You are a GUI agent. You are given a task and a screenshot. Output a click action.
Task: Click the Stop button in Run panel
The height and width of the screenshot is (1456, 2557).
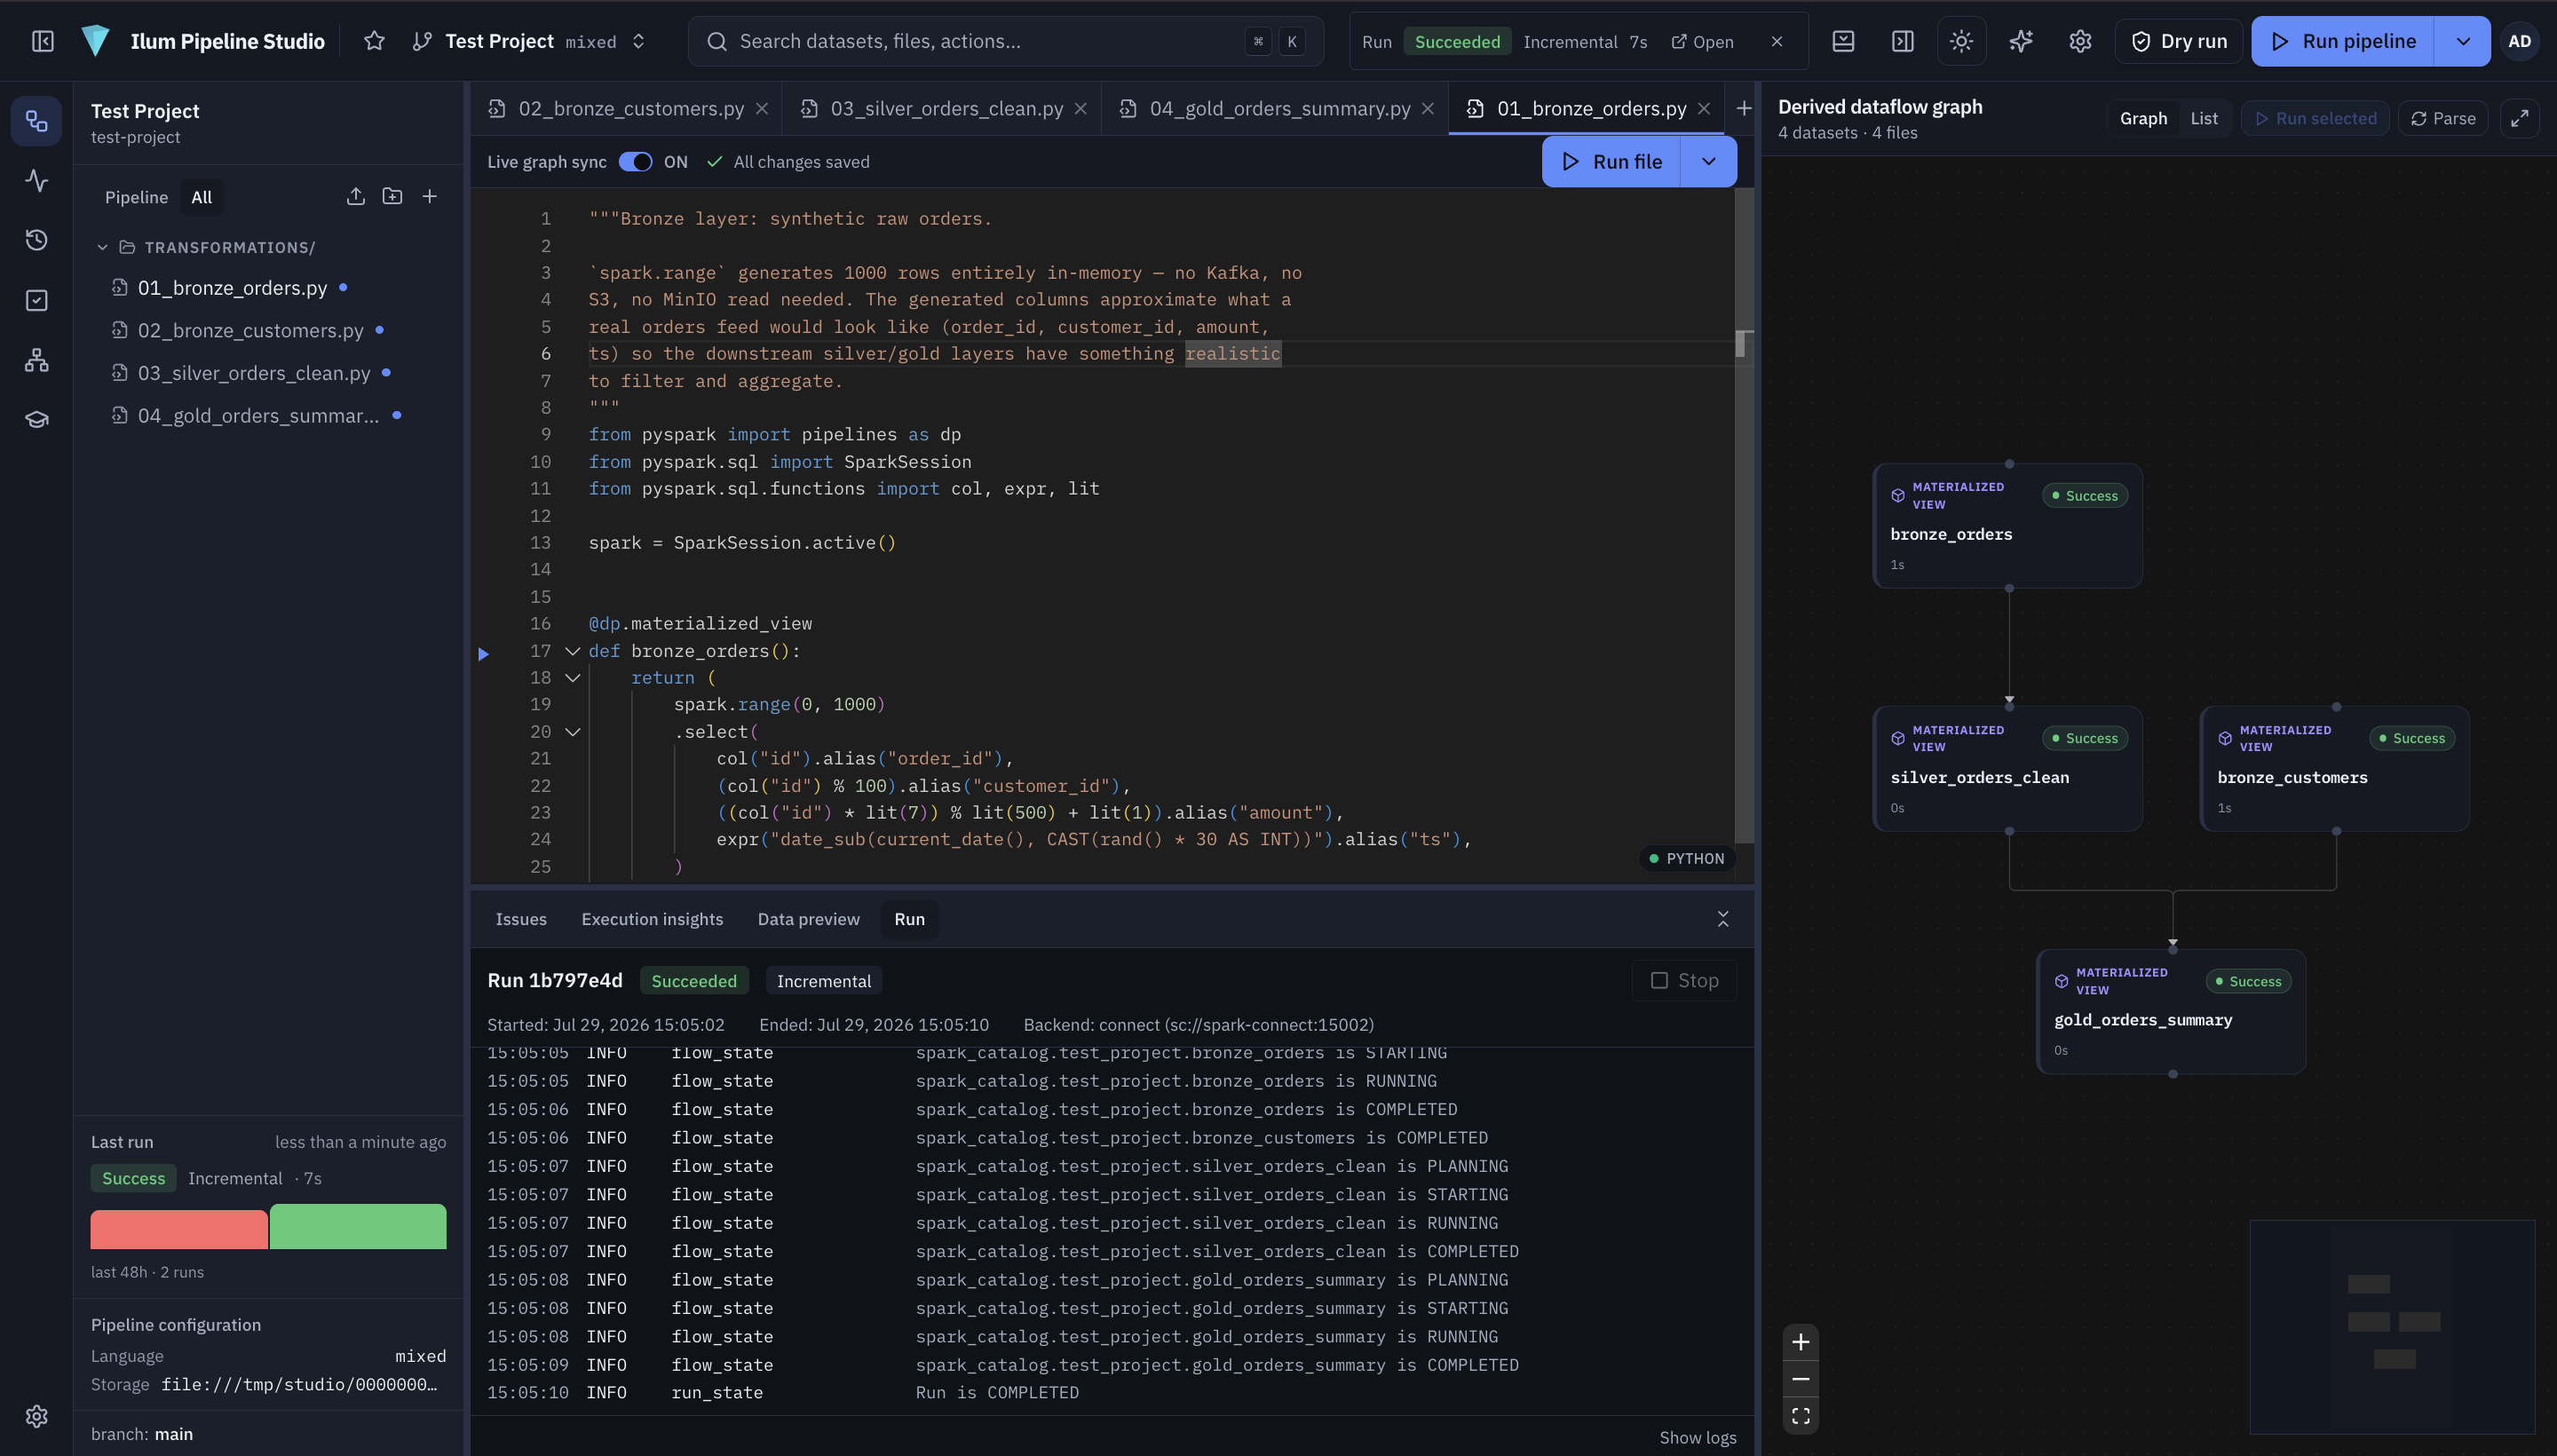point(1684,981)
